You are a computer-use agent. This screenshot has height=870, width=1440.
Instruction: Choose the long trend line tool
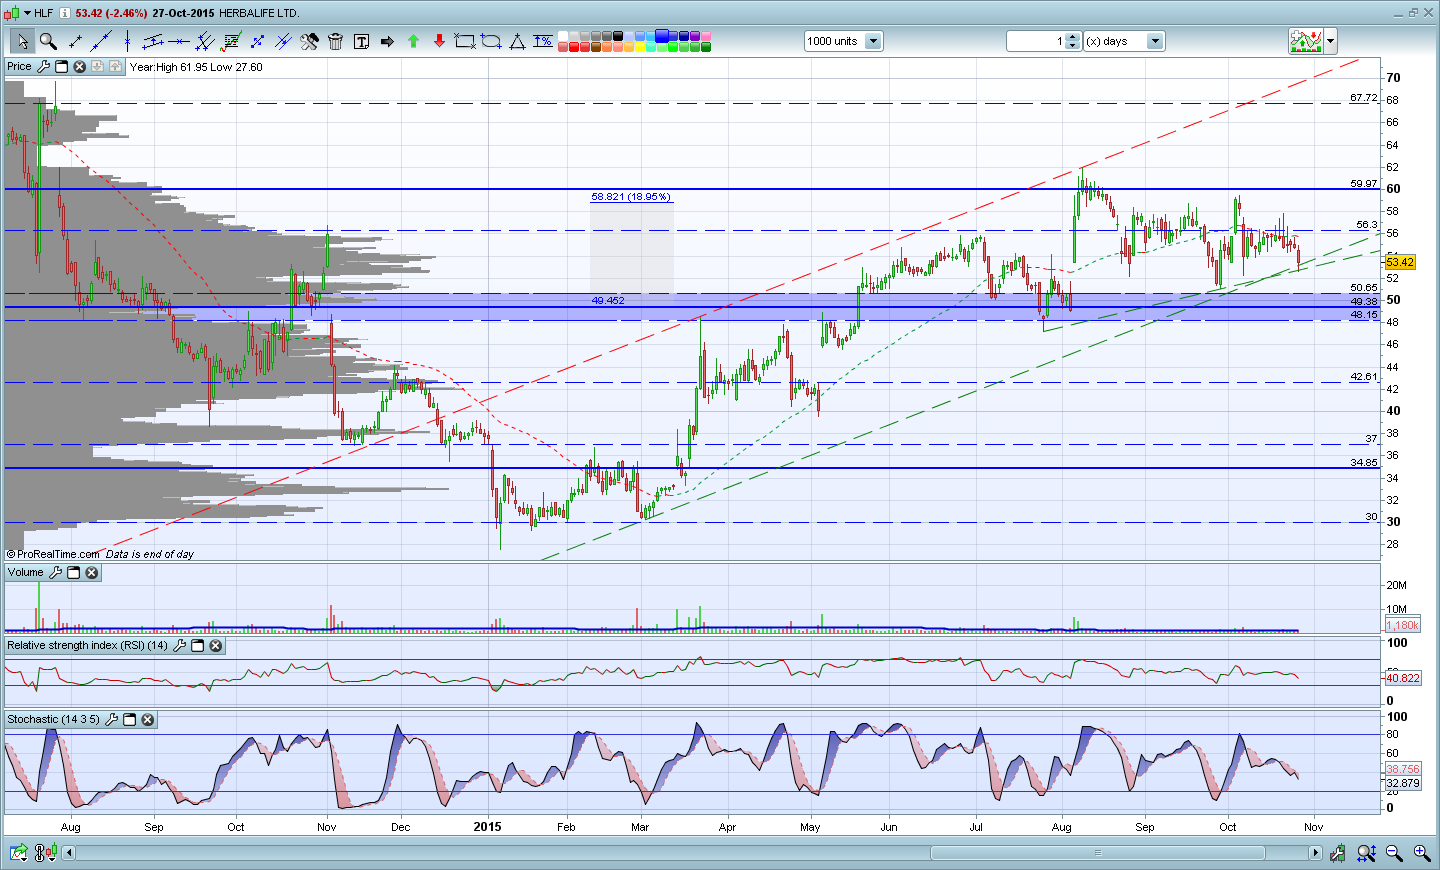click(101, 41)
